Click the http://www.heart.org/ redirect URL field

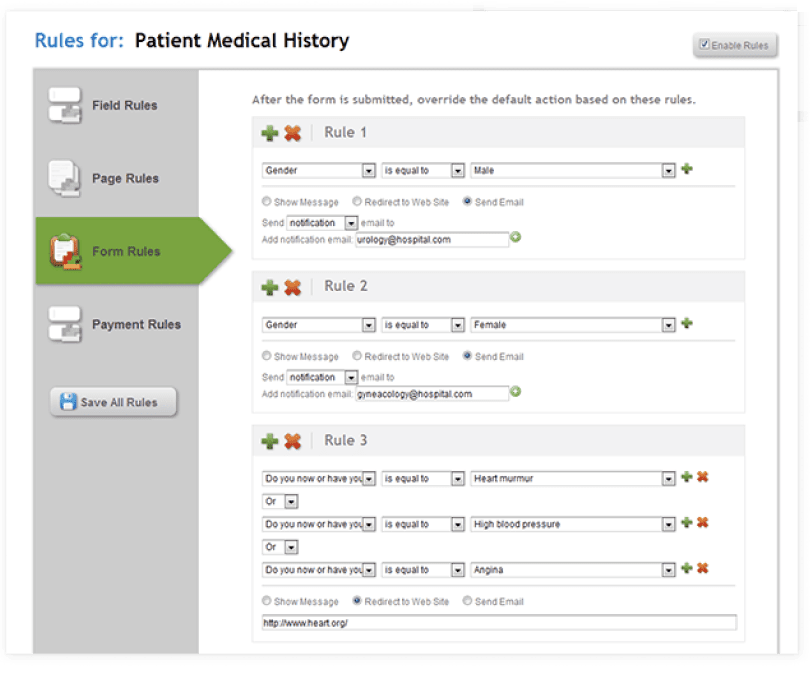(x=500, y=623)
